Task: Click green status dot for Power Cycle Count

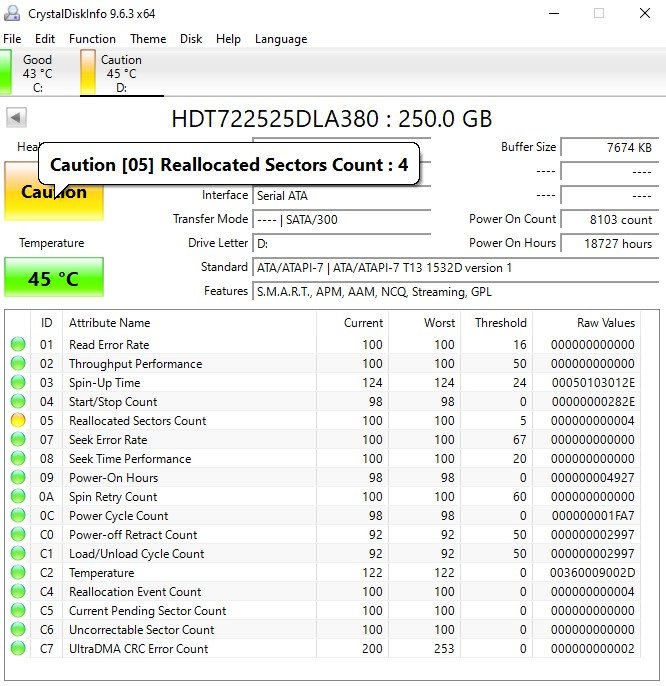Action: [x=18, y=515]
